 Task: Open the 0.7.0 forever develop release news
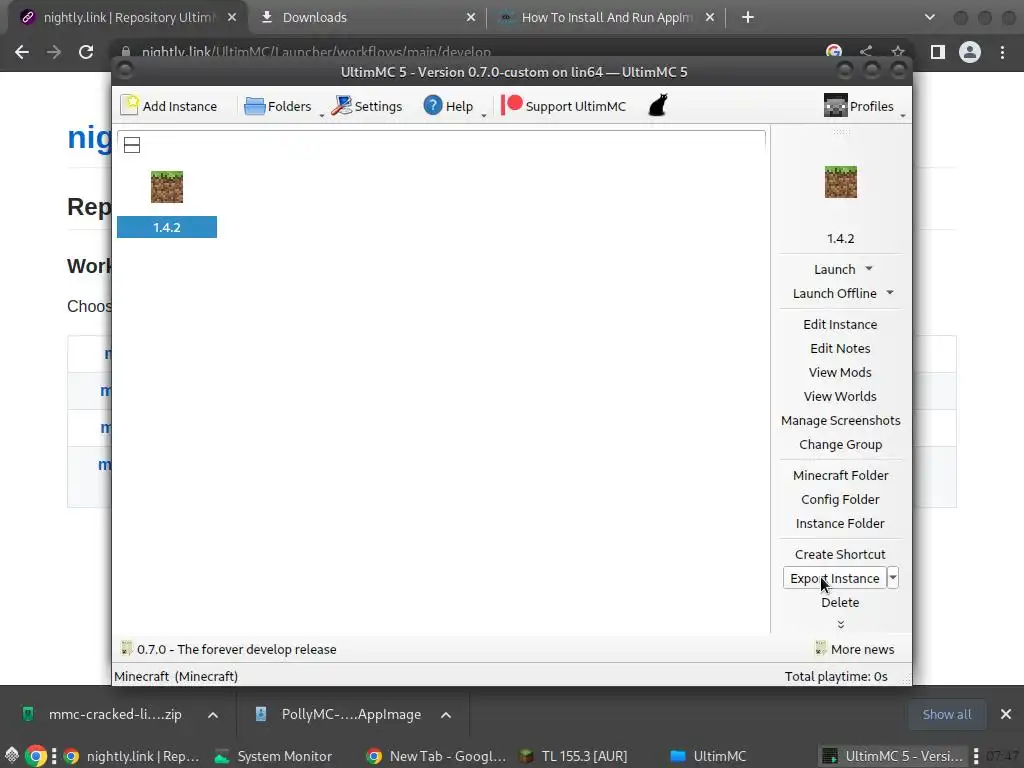(229, 649)
